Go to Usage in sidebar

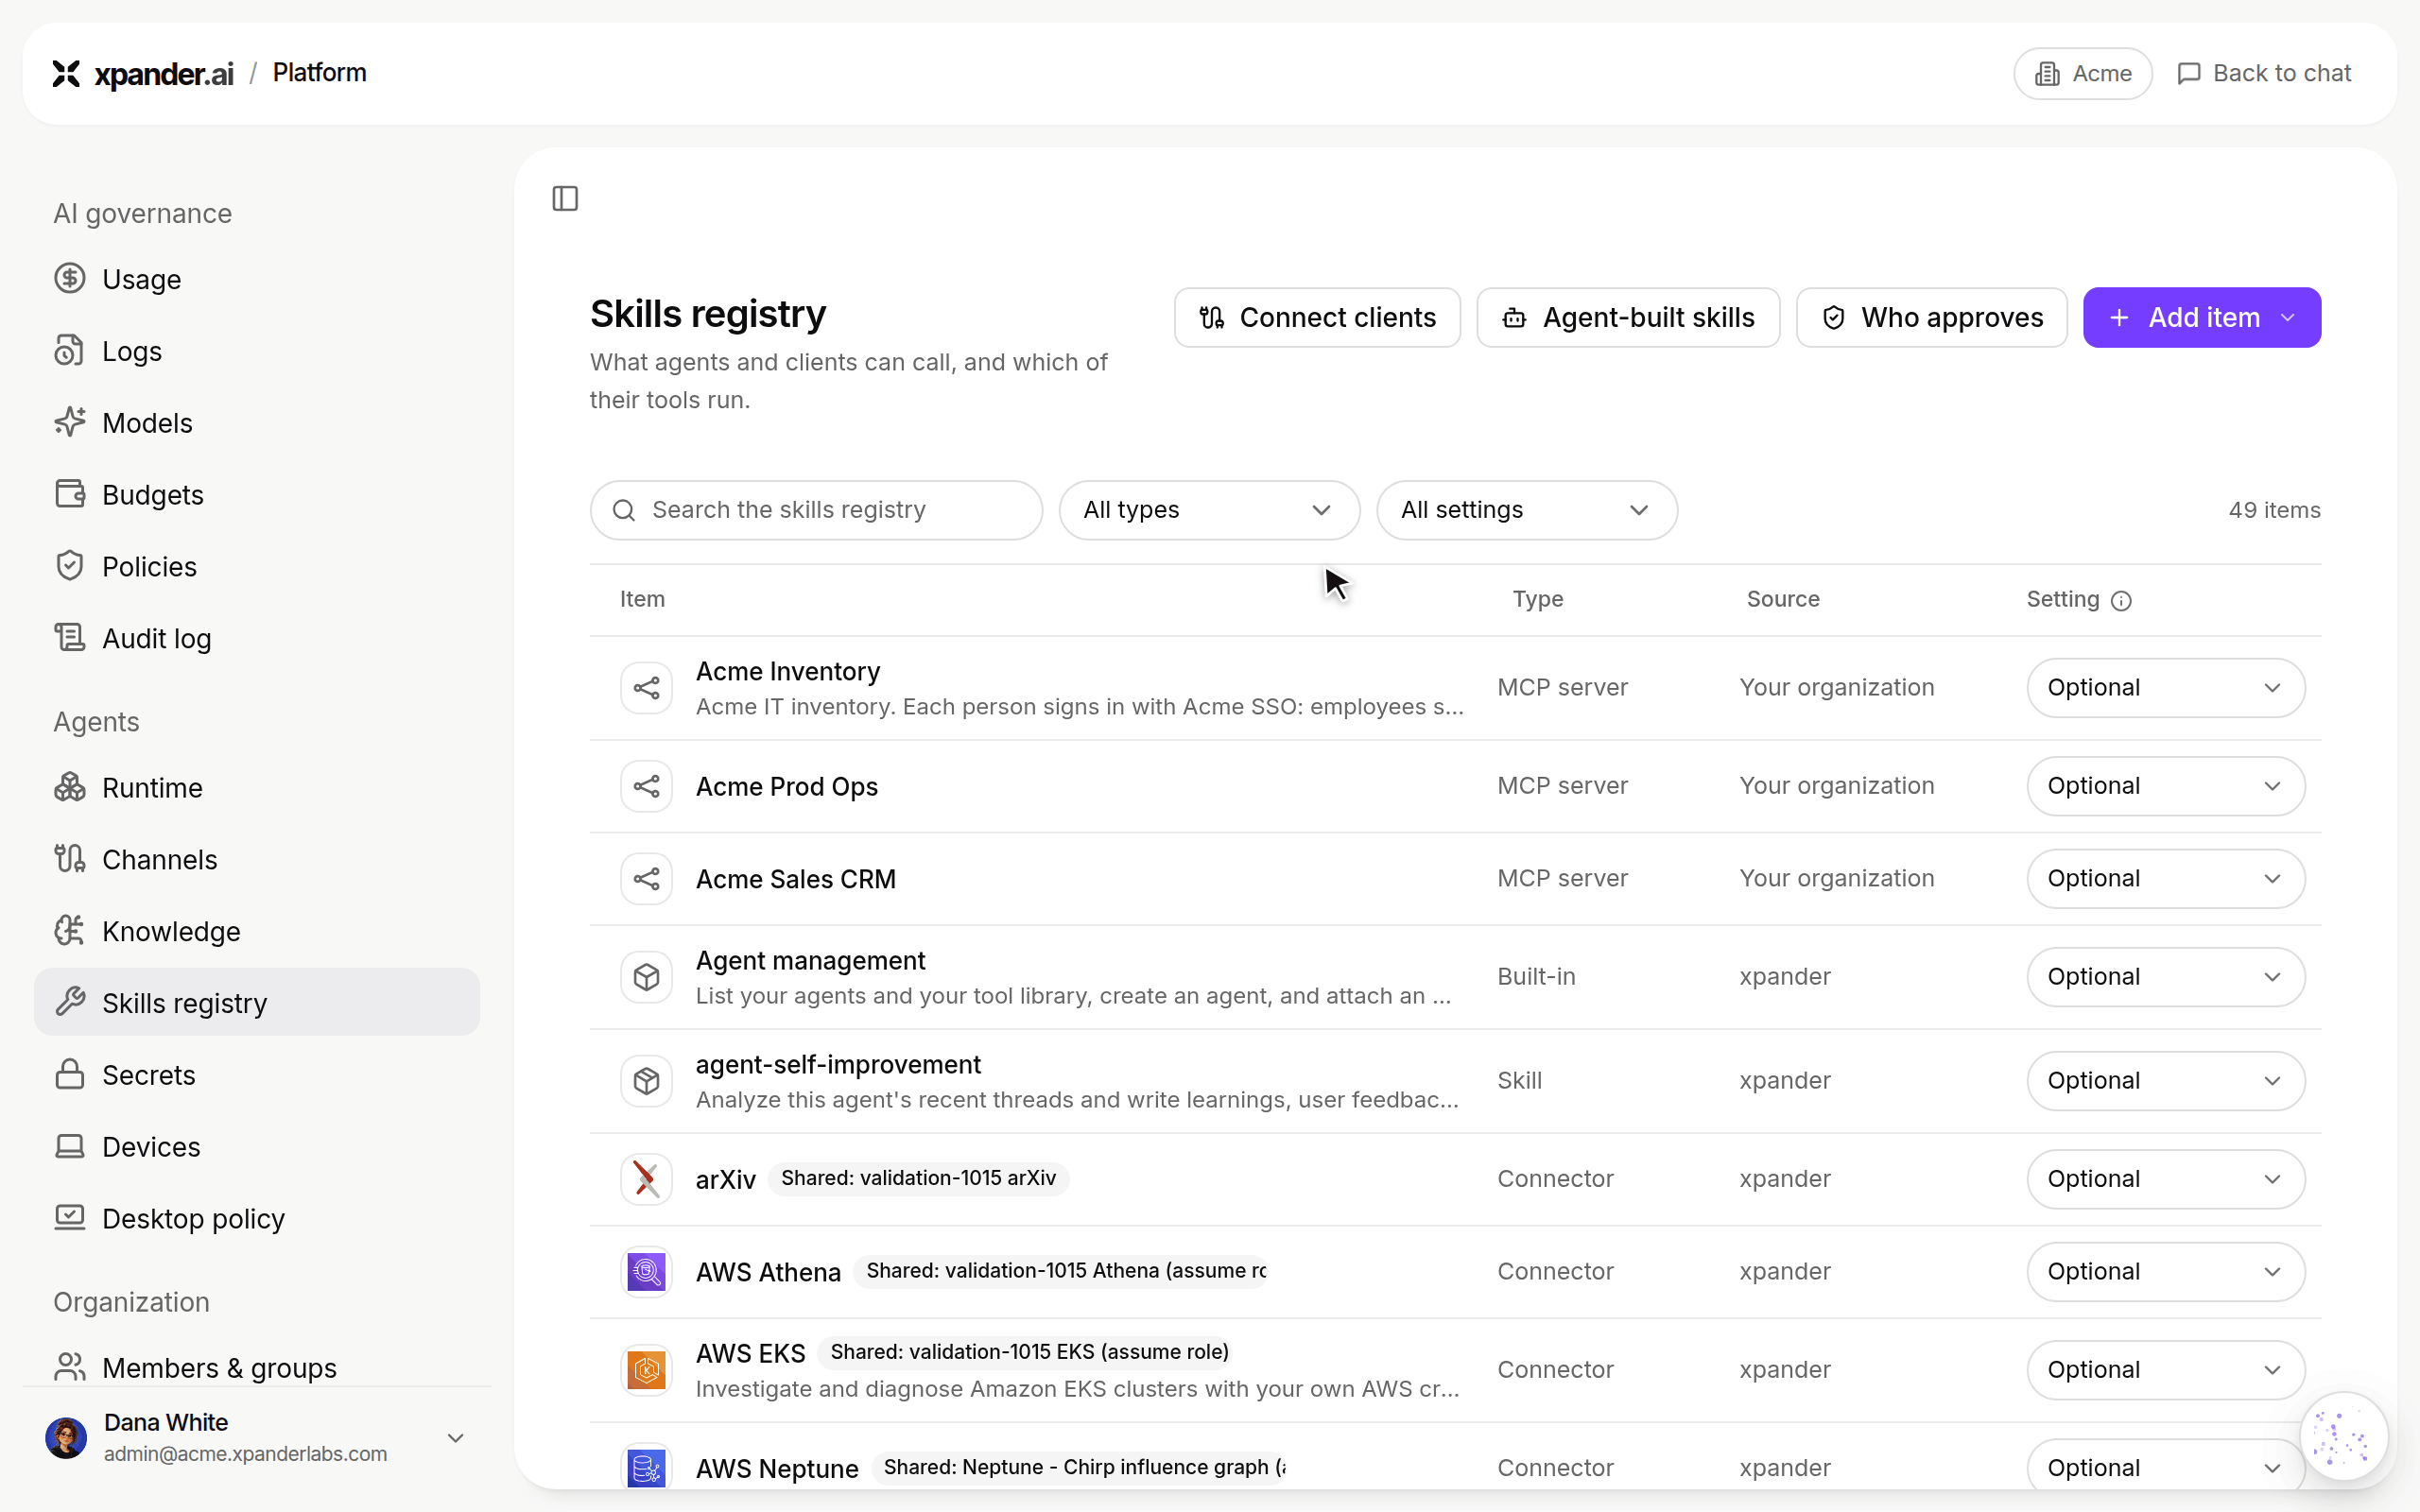coord(257,279)
